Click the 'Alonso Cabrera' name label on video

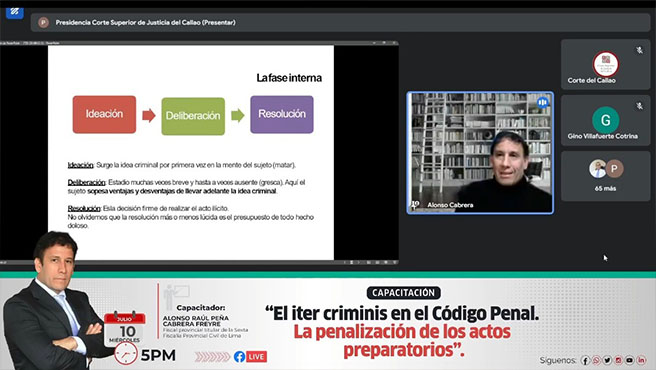click(x=450, y=205)
